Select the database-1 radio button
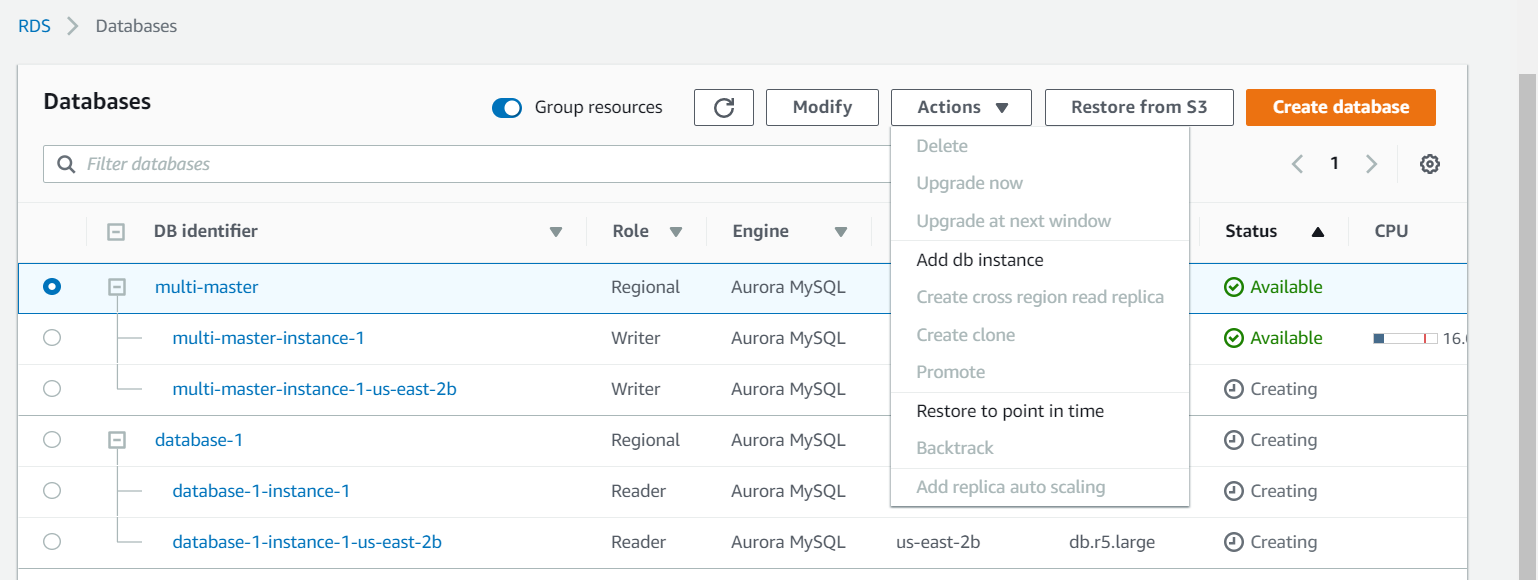1538x580 pixels. tap(52, 440)
